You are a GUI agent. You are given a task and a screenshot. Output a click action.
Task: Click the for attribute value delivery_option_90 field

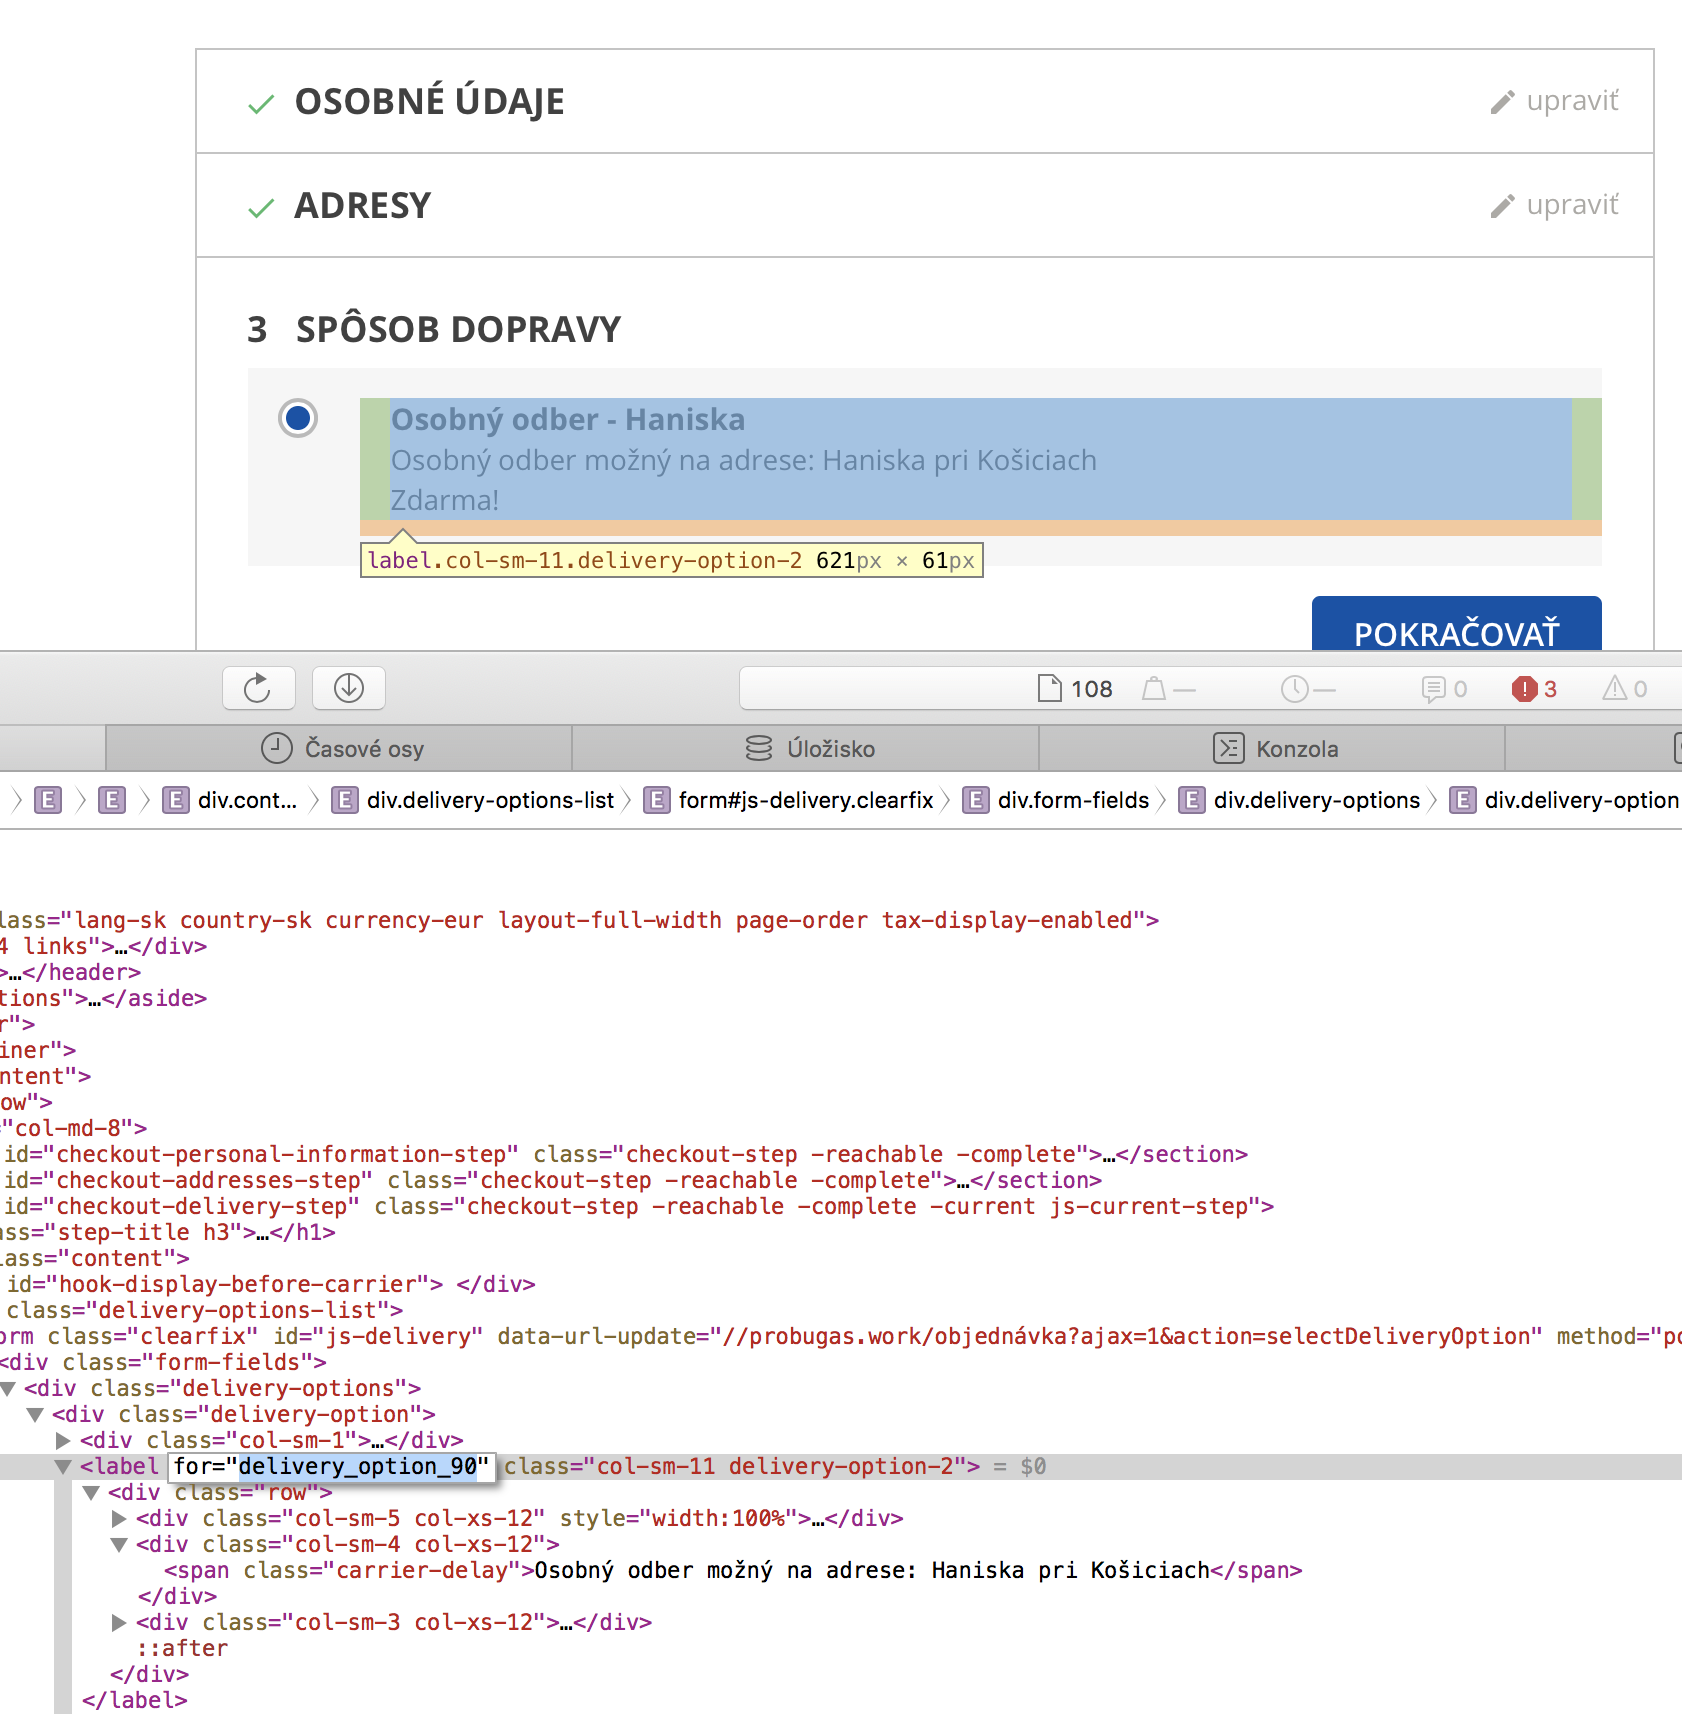coord(357,1466)
